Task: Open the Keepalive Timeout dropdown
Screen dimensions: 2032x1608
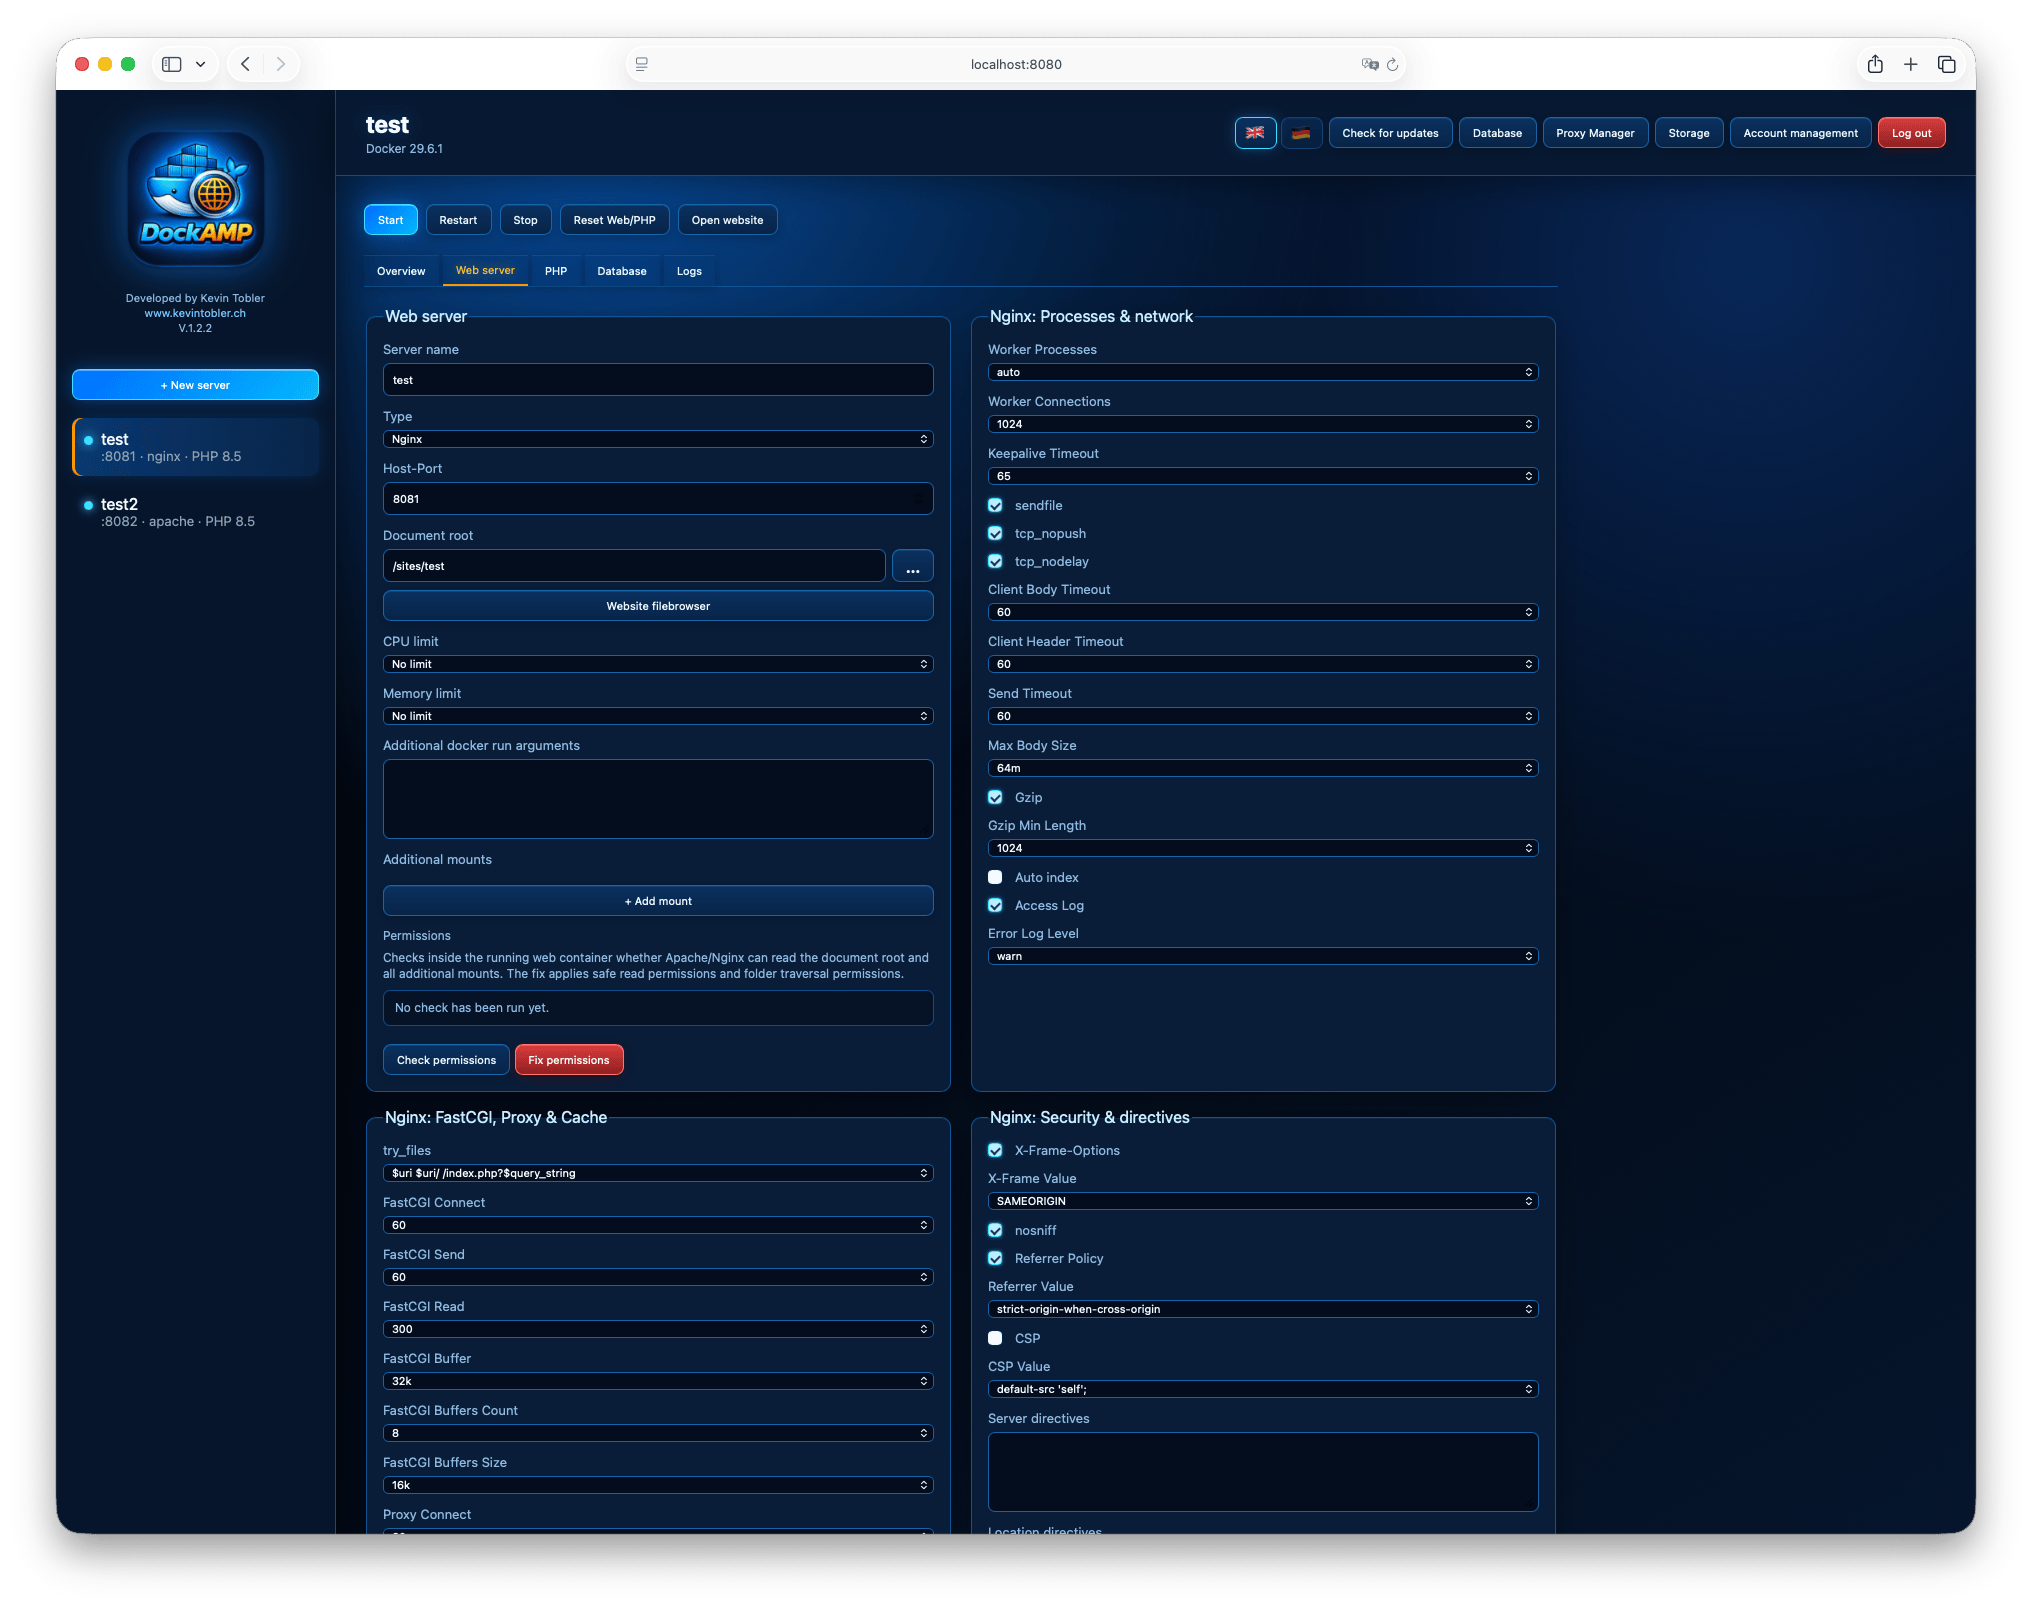Action: 1263,476
